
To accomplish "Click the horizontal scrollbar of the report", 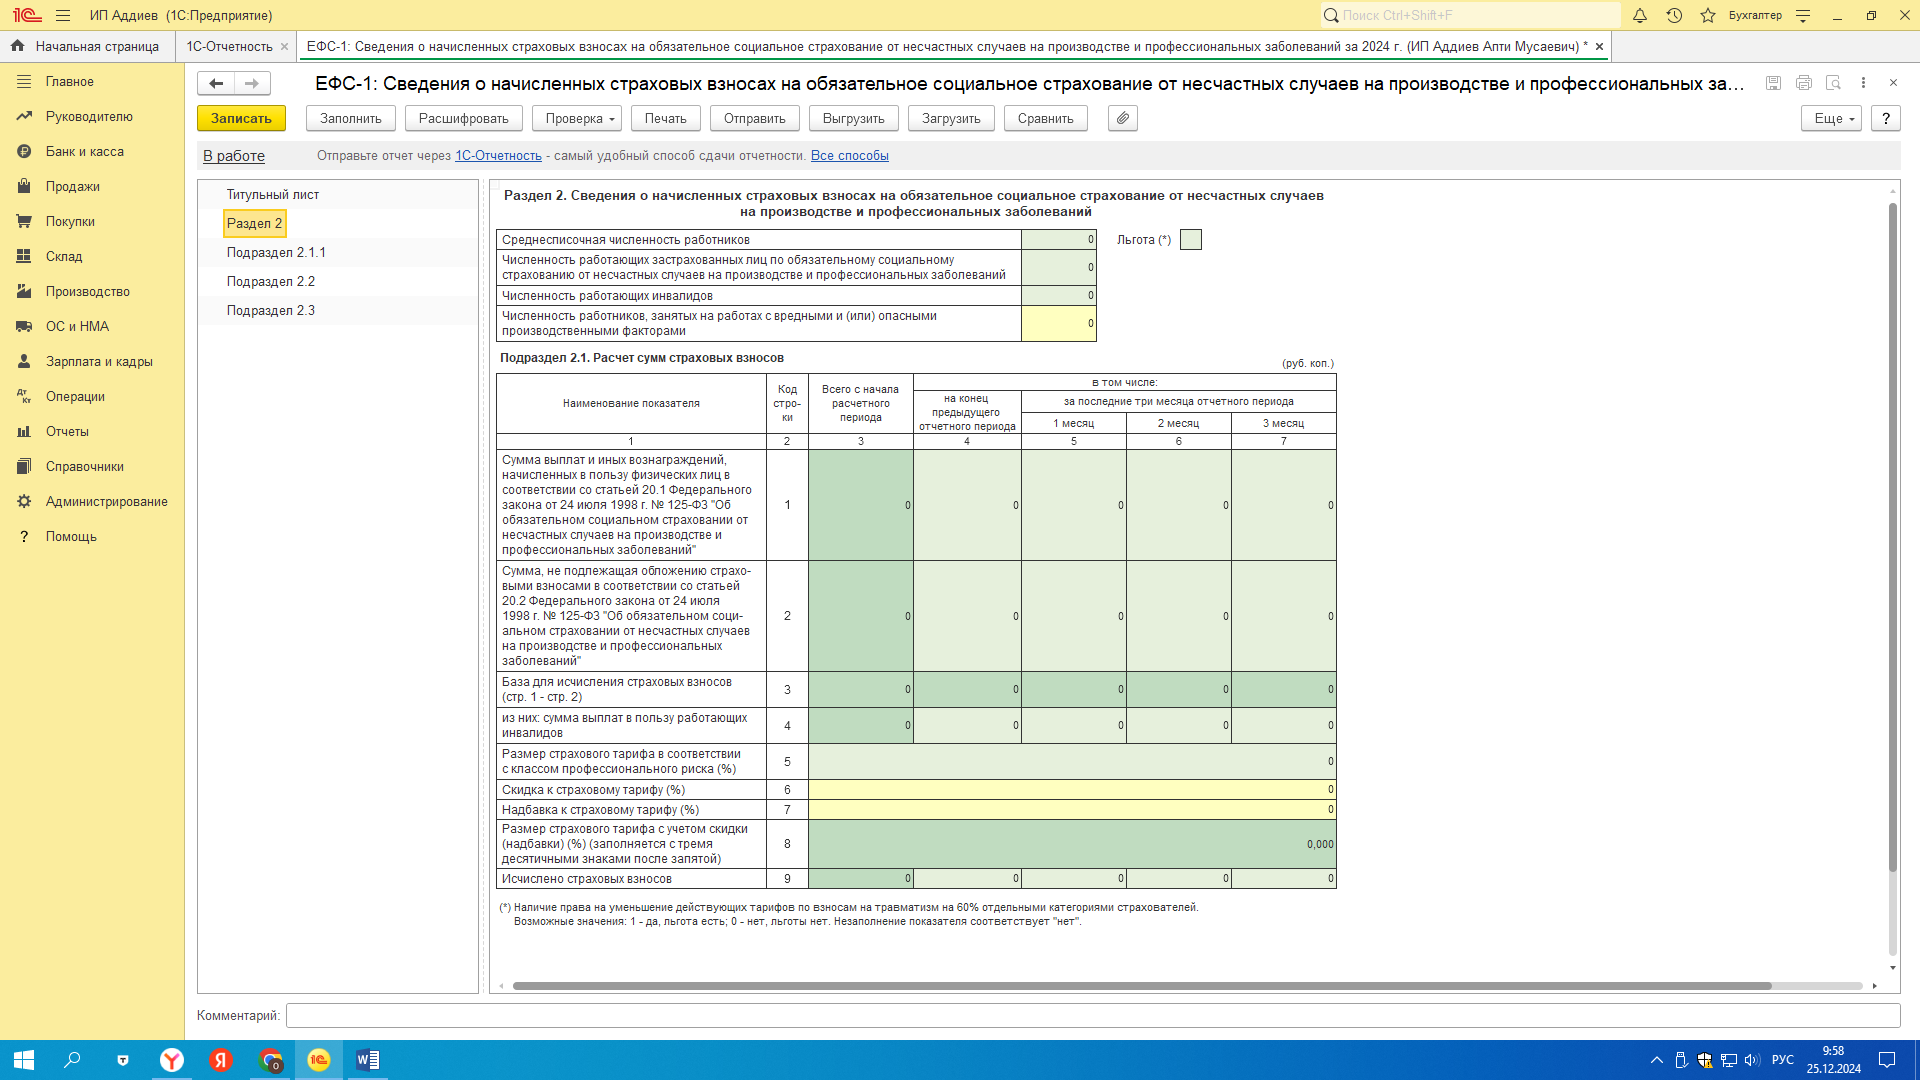I will pos(1142,986).
